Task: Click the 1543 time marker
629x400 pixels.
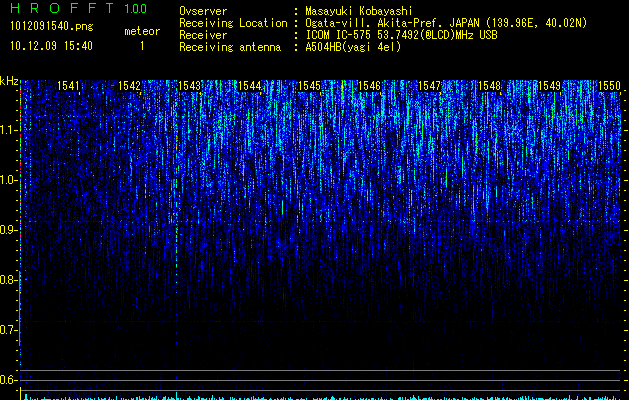Action: click(x=189, y=86)
